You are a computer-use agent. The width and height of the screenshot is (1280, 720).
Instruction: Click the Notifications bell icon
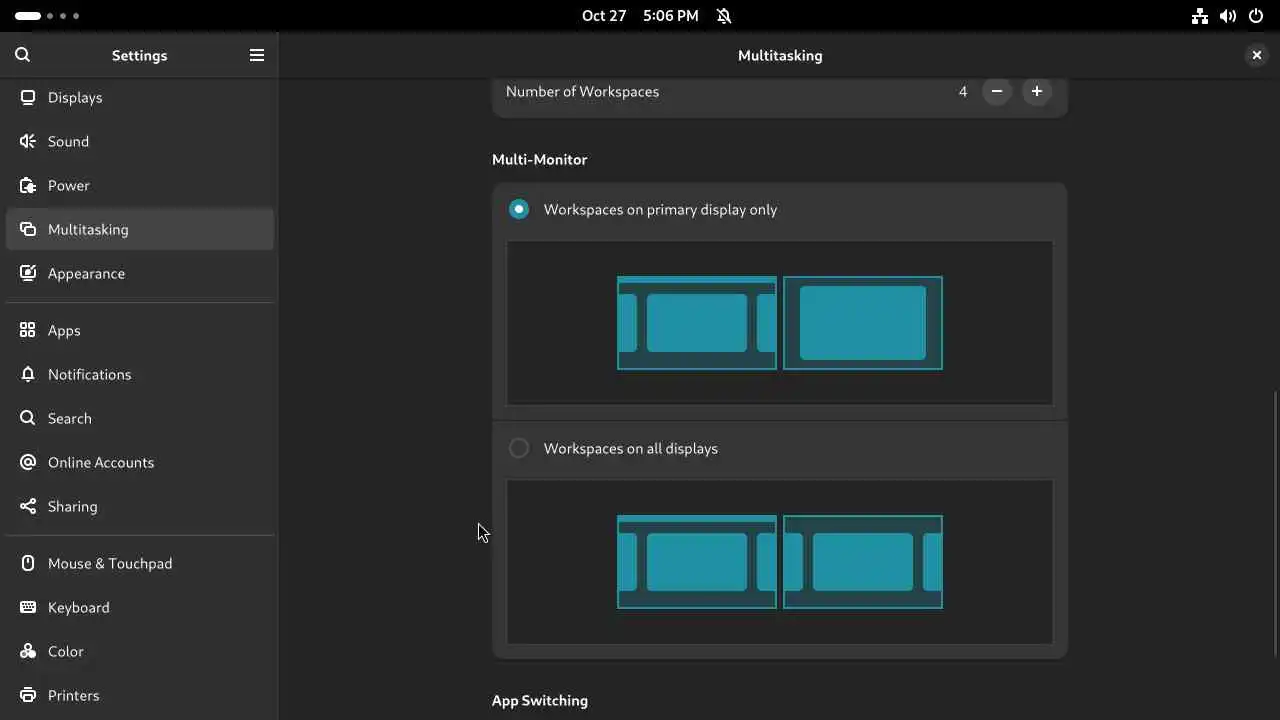pyautogui.click(x=28, y=374)
